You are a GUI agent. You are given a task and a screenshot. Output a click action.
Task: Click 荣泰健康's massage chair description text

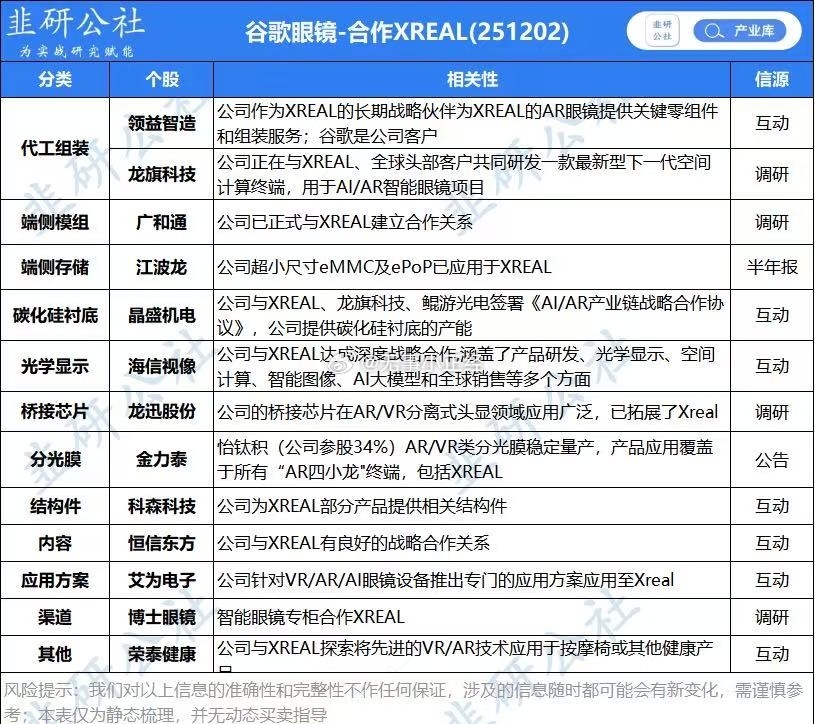pos(465,655)
